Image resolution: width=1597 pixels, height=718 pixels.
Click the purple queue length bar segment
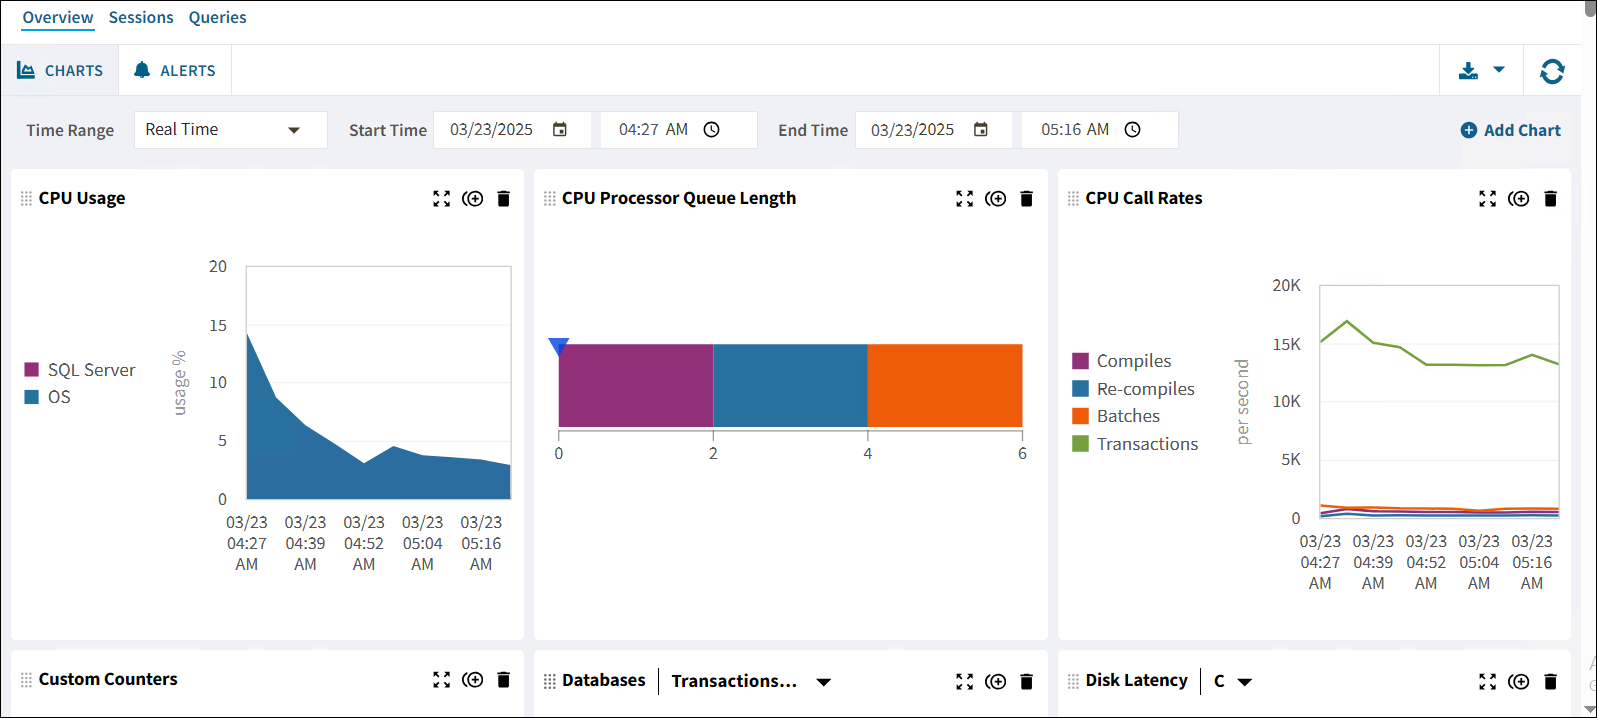coord(636,386)
